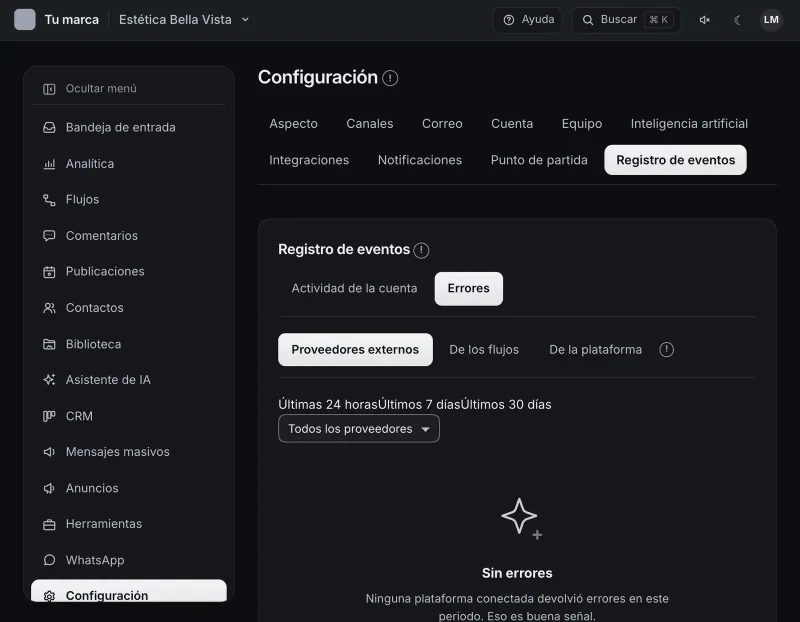
Task: Select De los flujos error filter
Action: [x=484, y=350]
